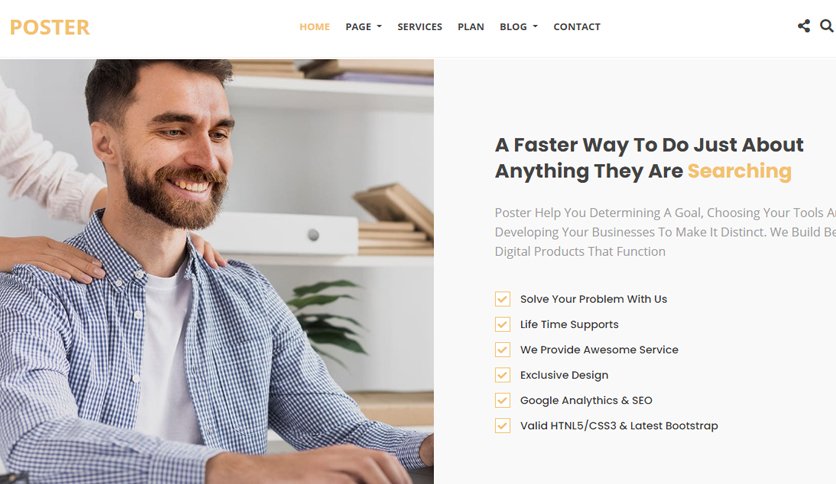The height and width of the screenshot is (484, 836).
Task: Click the Exclusive Design list text
Action: click(x=564, y=375)
